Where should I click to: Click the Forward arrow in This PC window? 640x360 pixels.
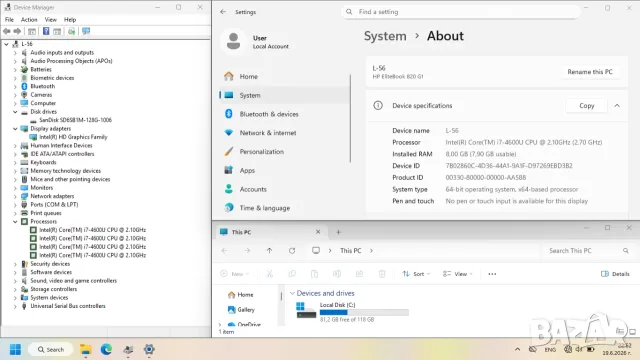(247, 251)
